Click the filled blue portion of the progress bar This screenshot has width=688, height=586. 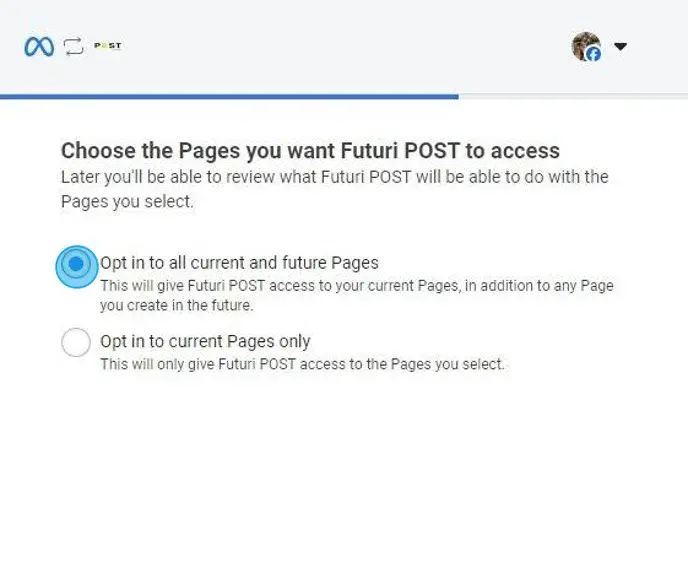coord(230,97)
